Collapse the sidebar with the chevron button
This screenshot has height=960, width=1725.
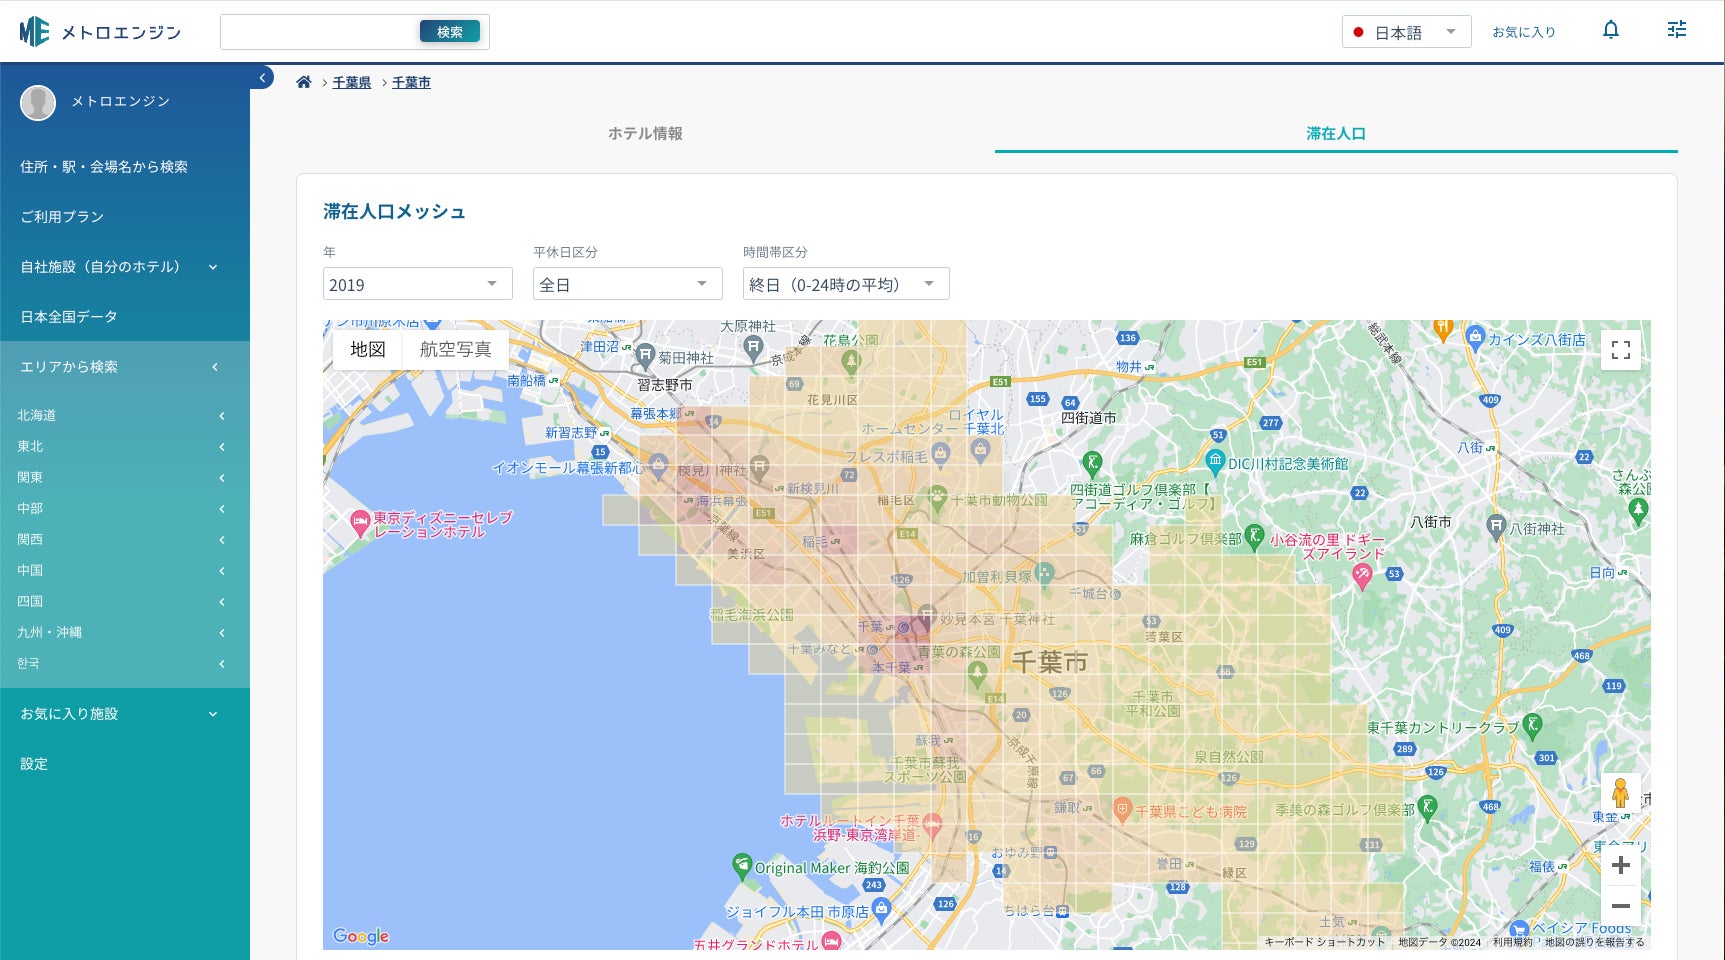tap(262, 77)
